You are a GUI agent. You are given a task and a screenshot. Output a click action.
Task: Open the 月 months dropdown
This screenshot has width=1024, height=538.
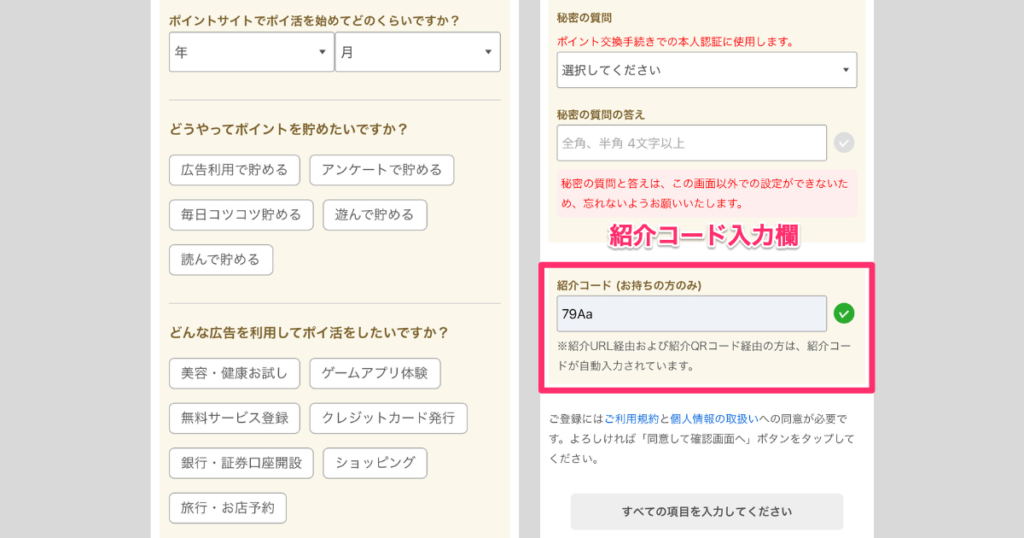pos(418,52)
